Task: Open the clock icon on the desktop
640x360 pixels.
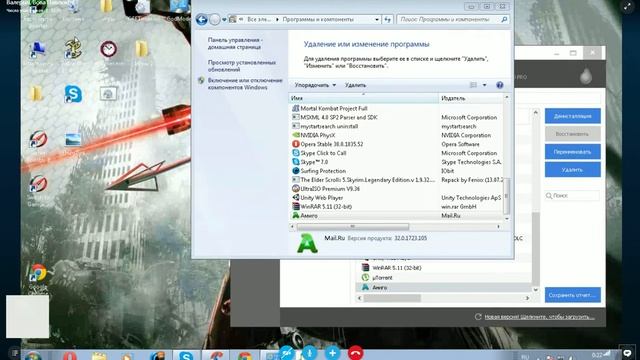Action: pos(108,49)
